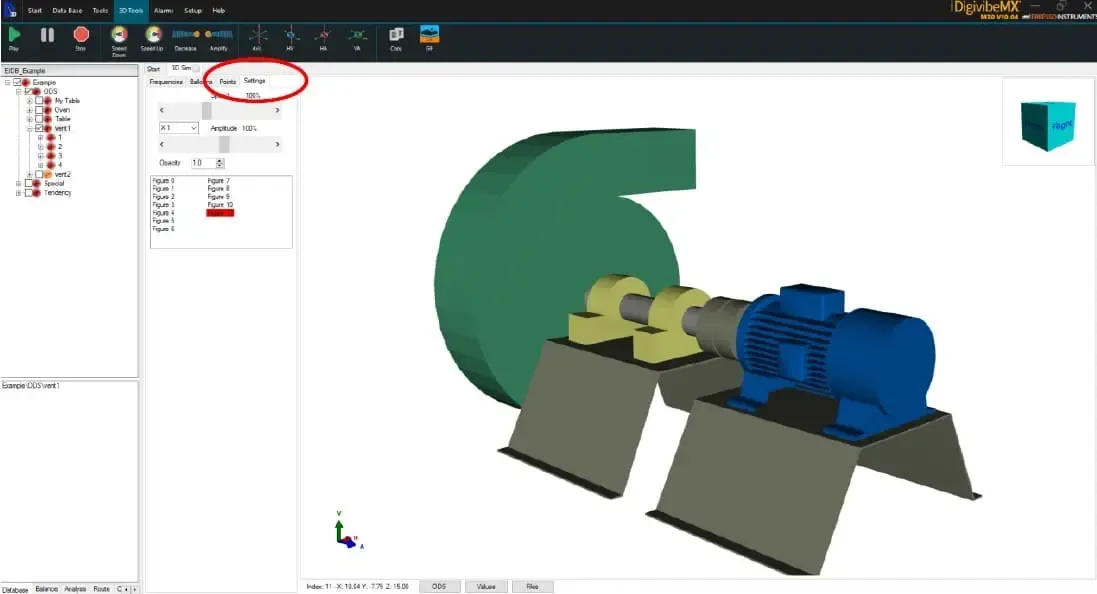Check the My Table checkbox

click(x=39, y=101)
